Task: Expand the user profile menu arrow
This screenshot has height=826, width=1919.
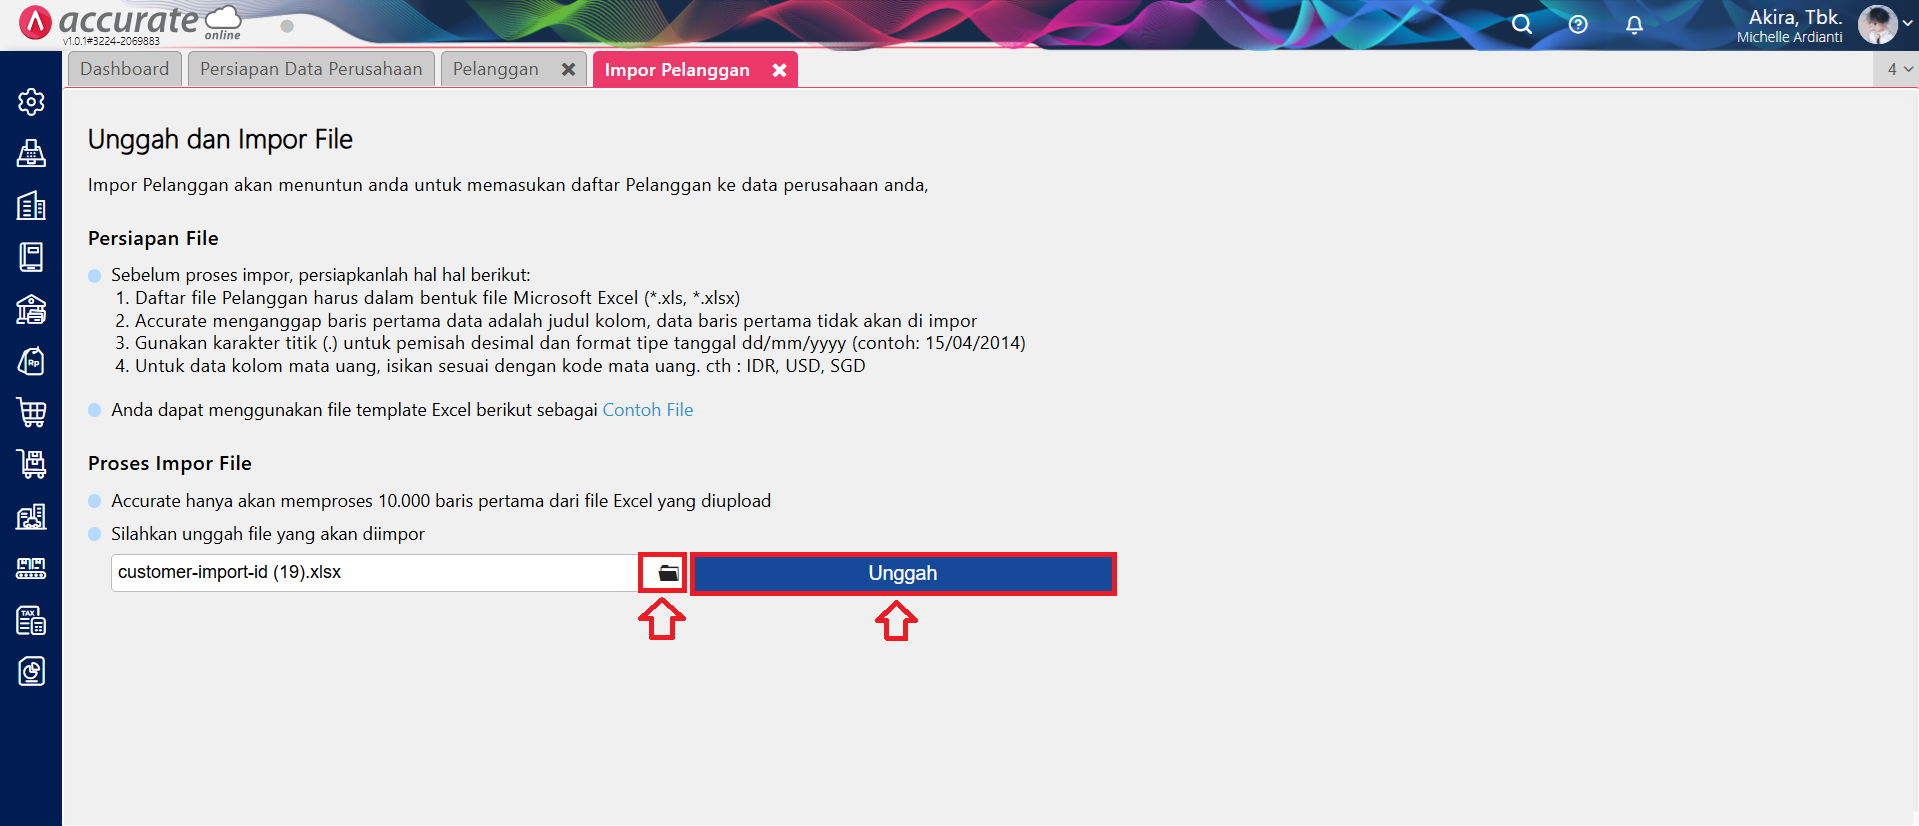Action: (1907, 24)
